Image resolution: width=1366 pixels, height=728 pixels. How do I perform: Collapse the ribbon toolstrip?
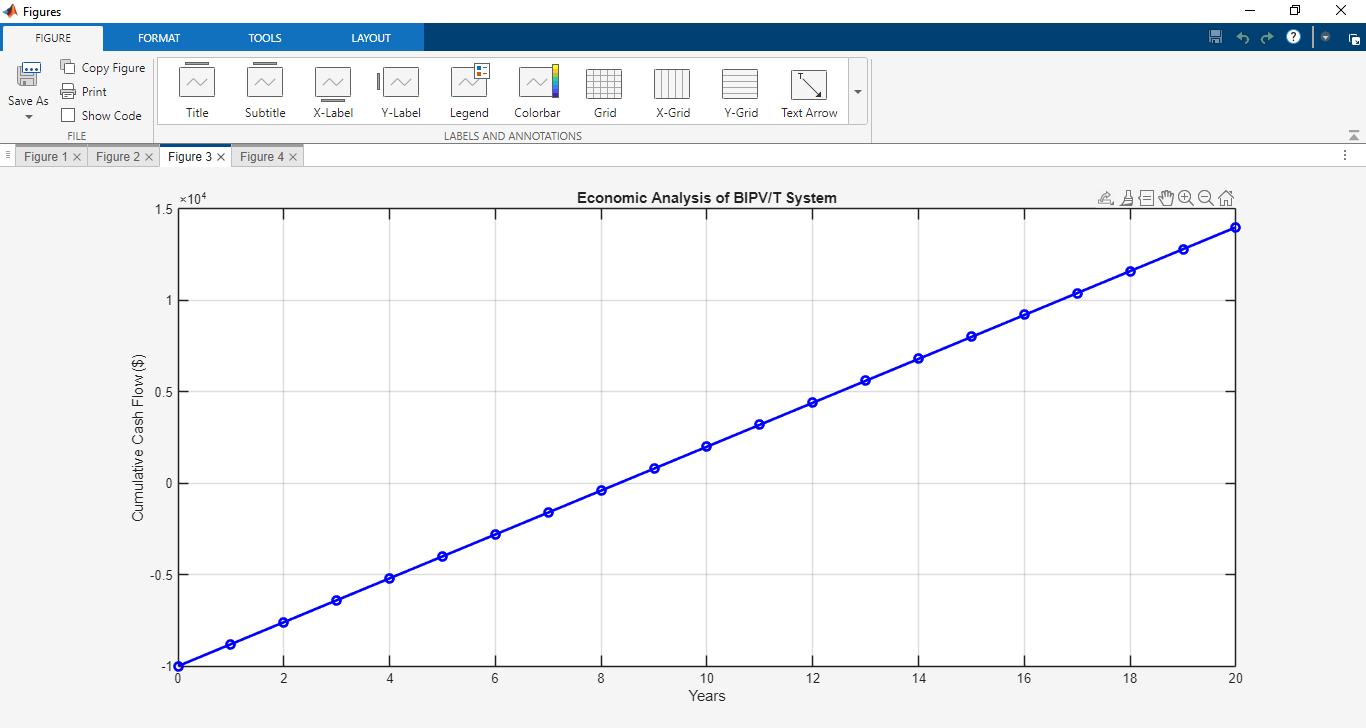pos(1354,135)
